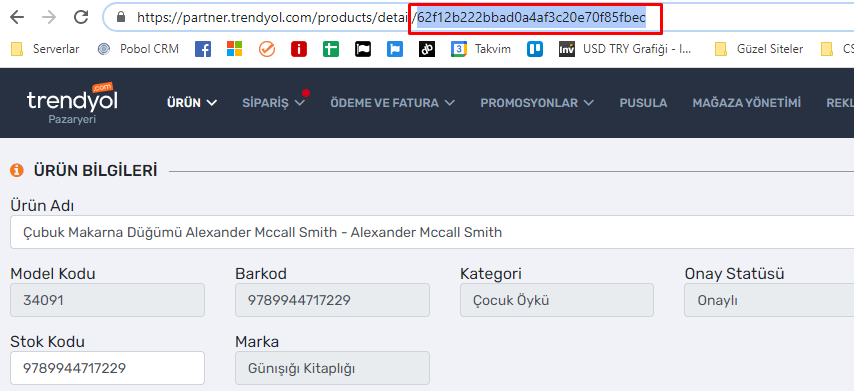This screenshot has height=391, width=854.
Task: Click the Model Kodu field 34091
Action: (107, 300)
